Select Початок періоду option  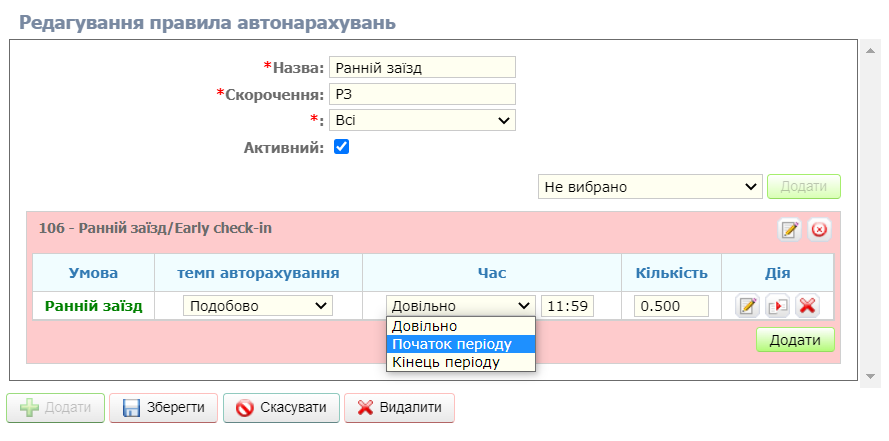(x=461, y=344)
